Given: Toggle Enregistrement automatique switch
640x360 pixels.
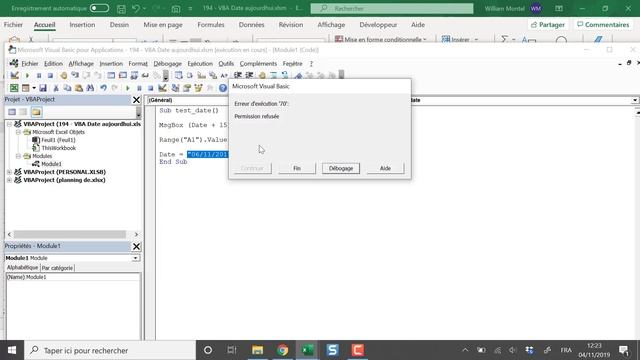Looking at the screenshot, I should [x=99, y=8].
